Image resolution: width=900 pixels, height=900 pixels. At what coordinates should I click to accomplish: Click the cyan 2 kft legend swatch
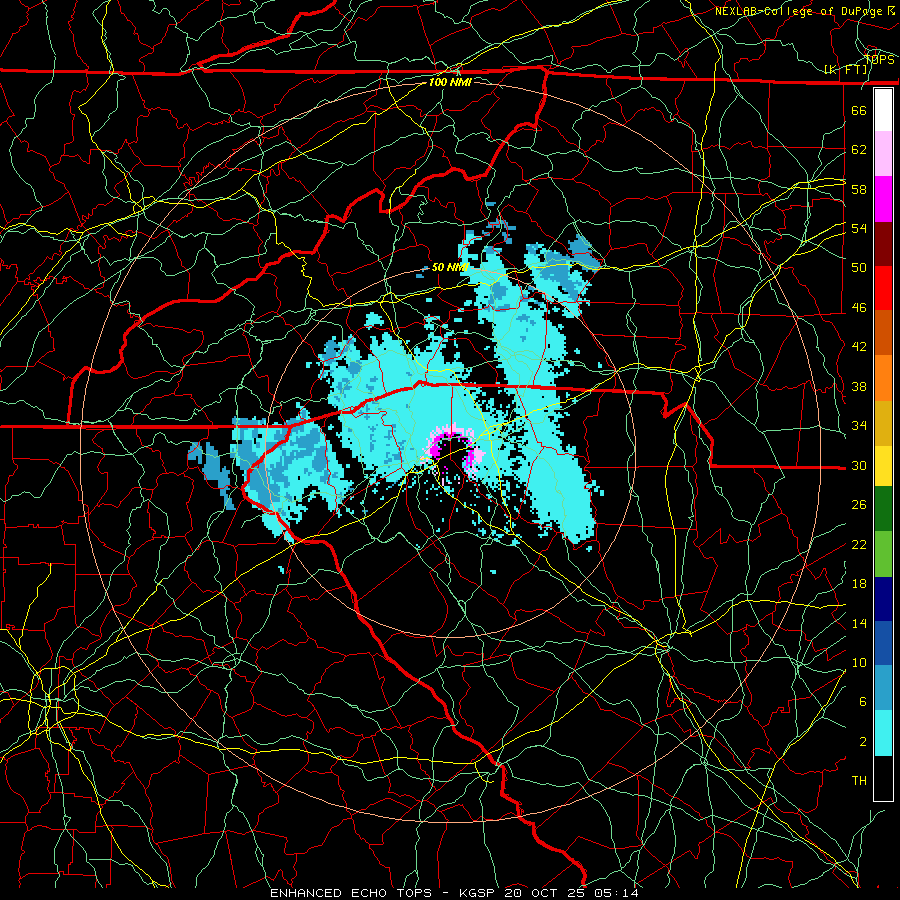pos(883,733)
